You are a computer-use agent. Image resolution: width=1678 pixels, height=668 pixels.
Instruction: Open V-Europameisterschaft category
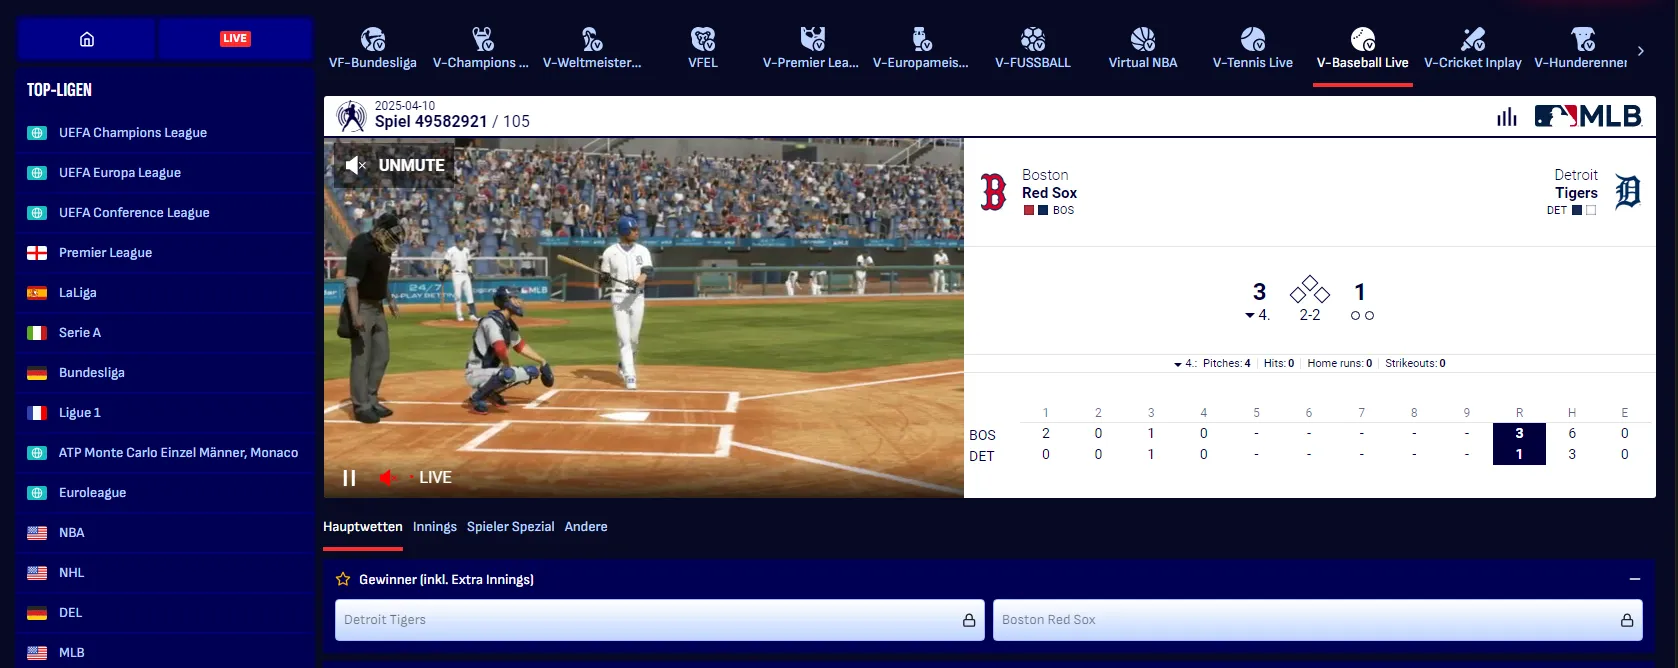coord(921,49)
